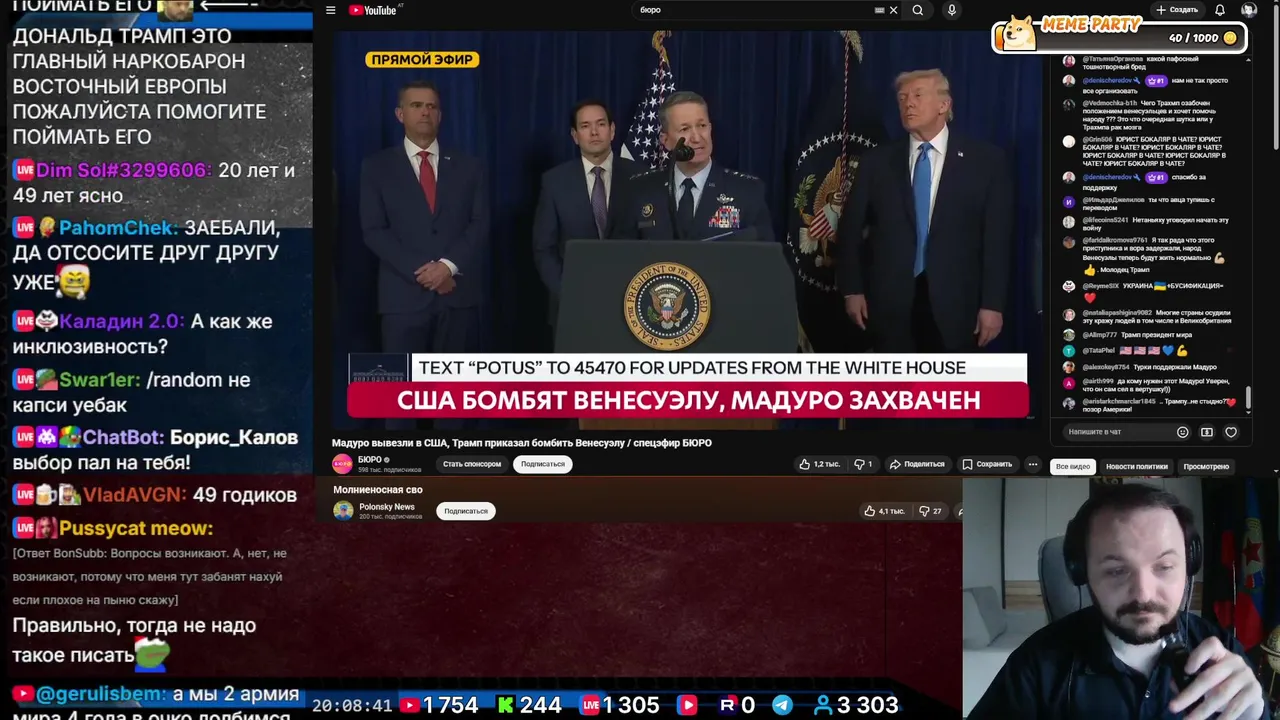Viewport: 1280px width, 720px height.
Task: Click the total viewers person icon (3 303)
Action: coord(823,705)
